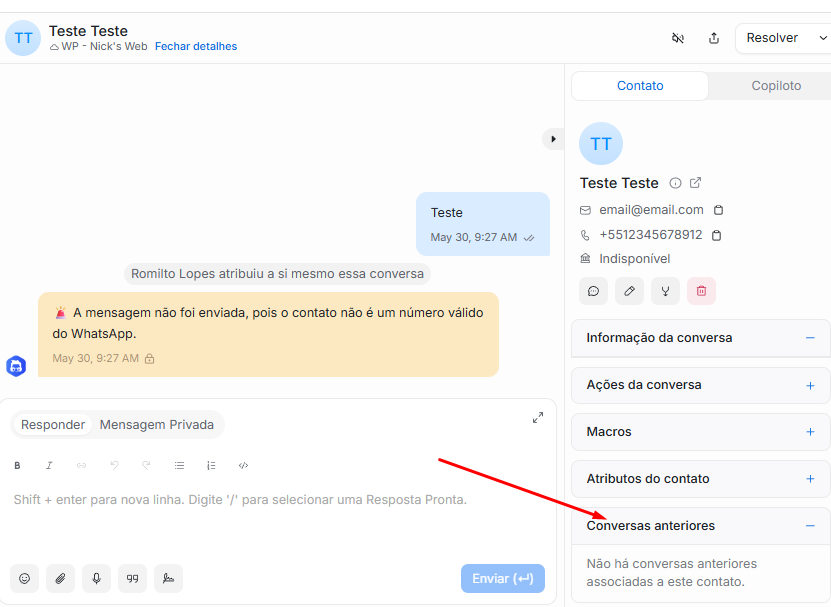
Task: Toggle the message signature icon
Action: pyautogui.click(x=168, y=578)
